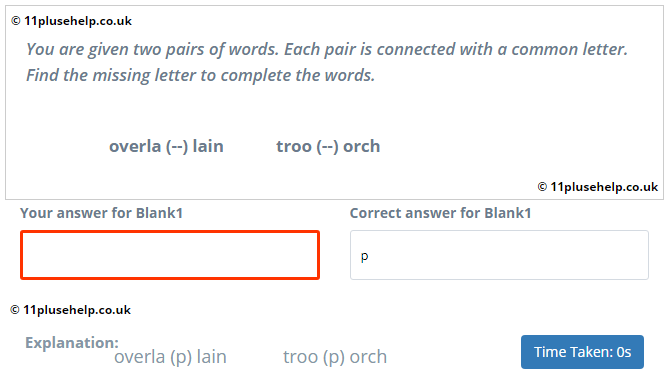Select the 'Your answer for Blank1' label
Image resolution: width=670 pixels, height=381 pixels.
(101, 213)
